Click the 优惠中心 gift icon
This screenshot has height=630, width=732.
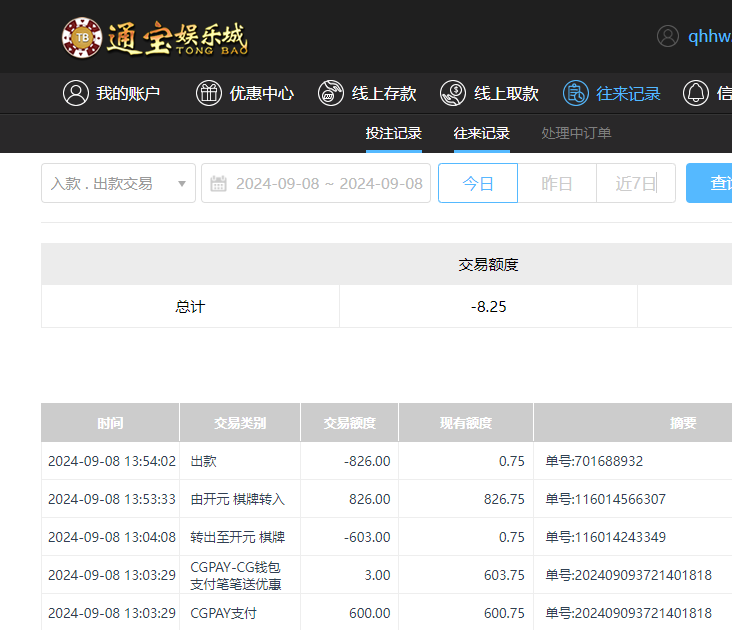click(x=208, y=93)
